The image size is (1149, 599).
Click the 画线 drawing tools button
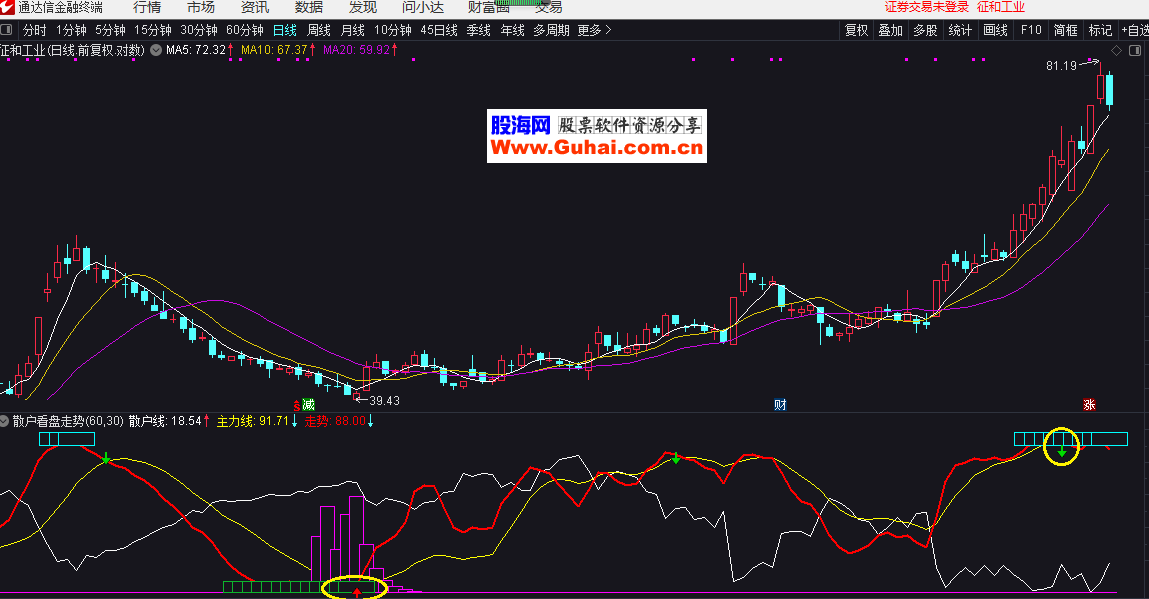point(995,30)
